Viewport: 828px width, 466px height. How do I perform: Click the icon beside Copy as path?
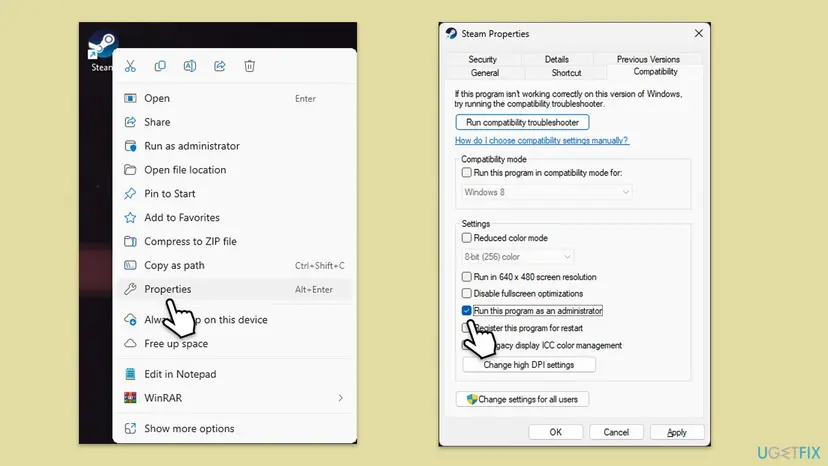[130, 265]
